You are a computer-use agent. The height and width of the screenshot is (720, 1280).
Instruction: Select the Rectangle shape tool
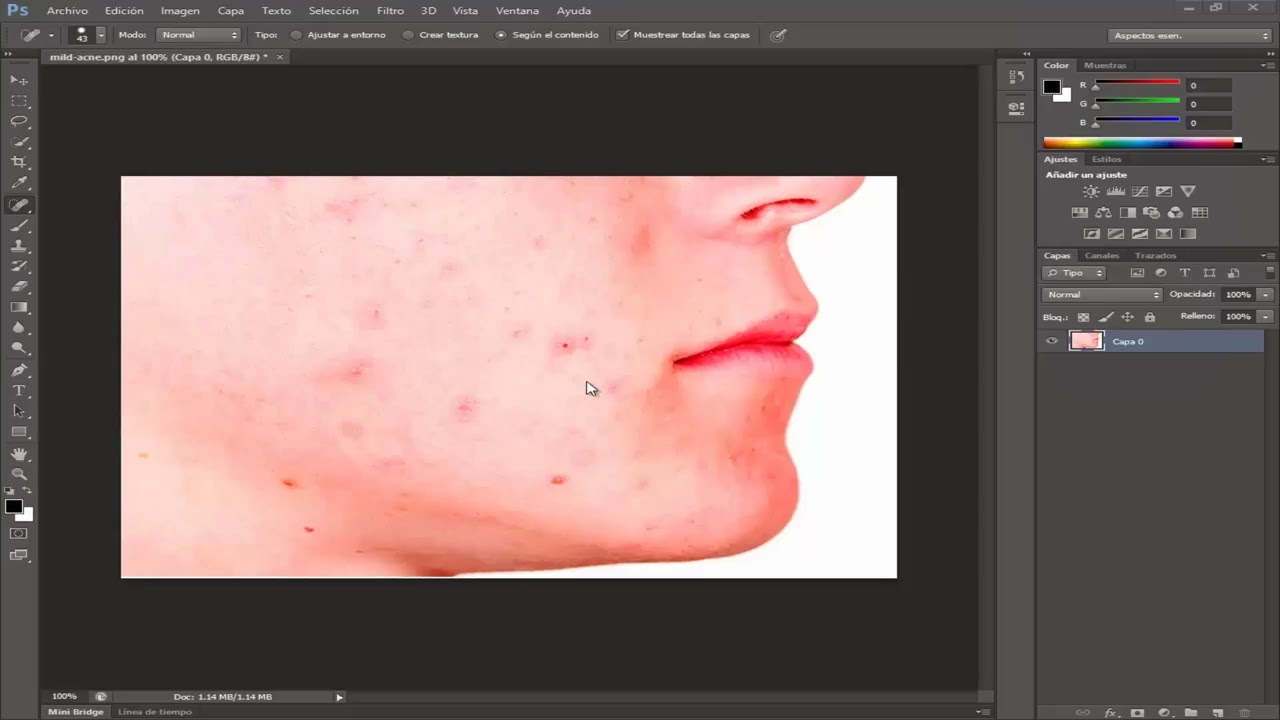click(x=19, y=432)
